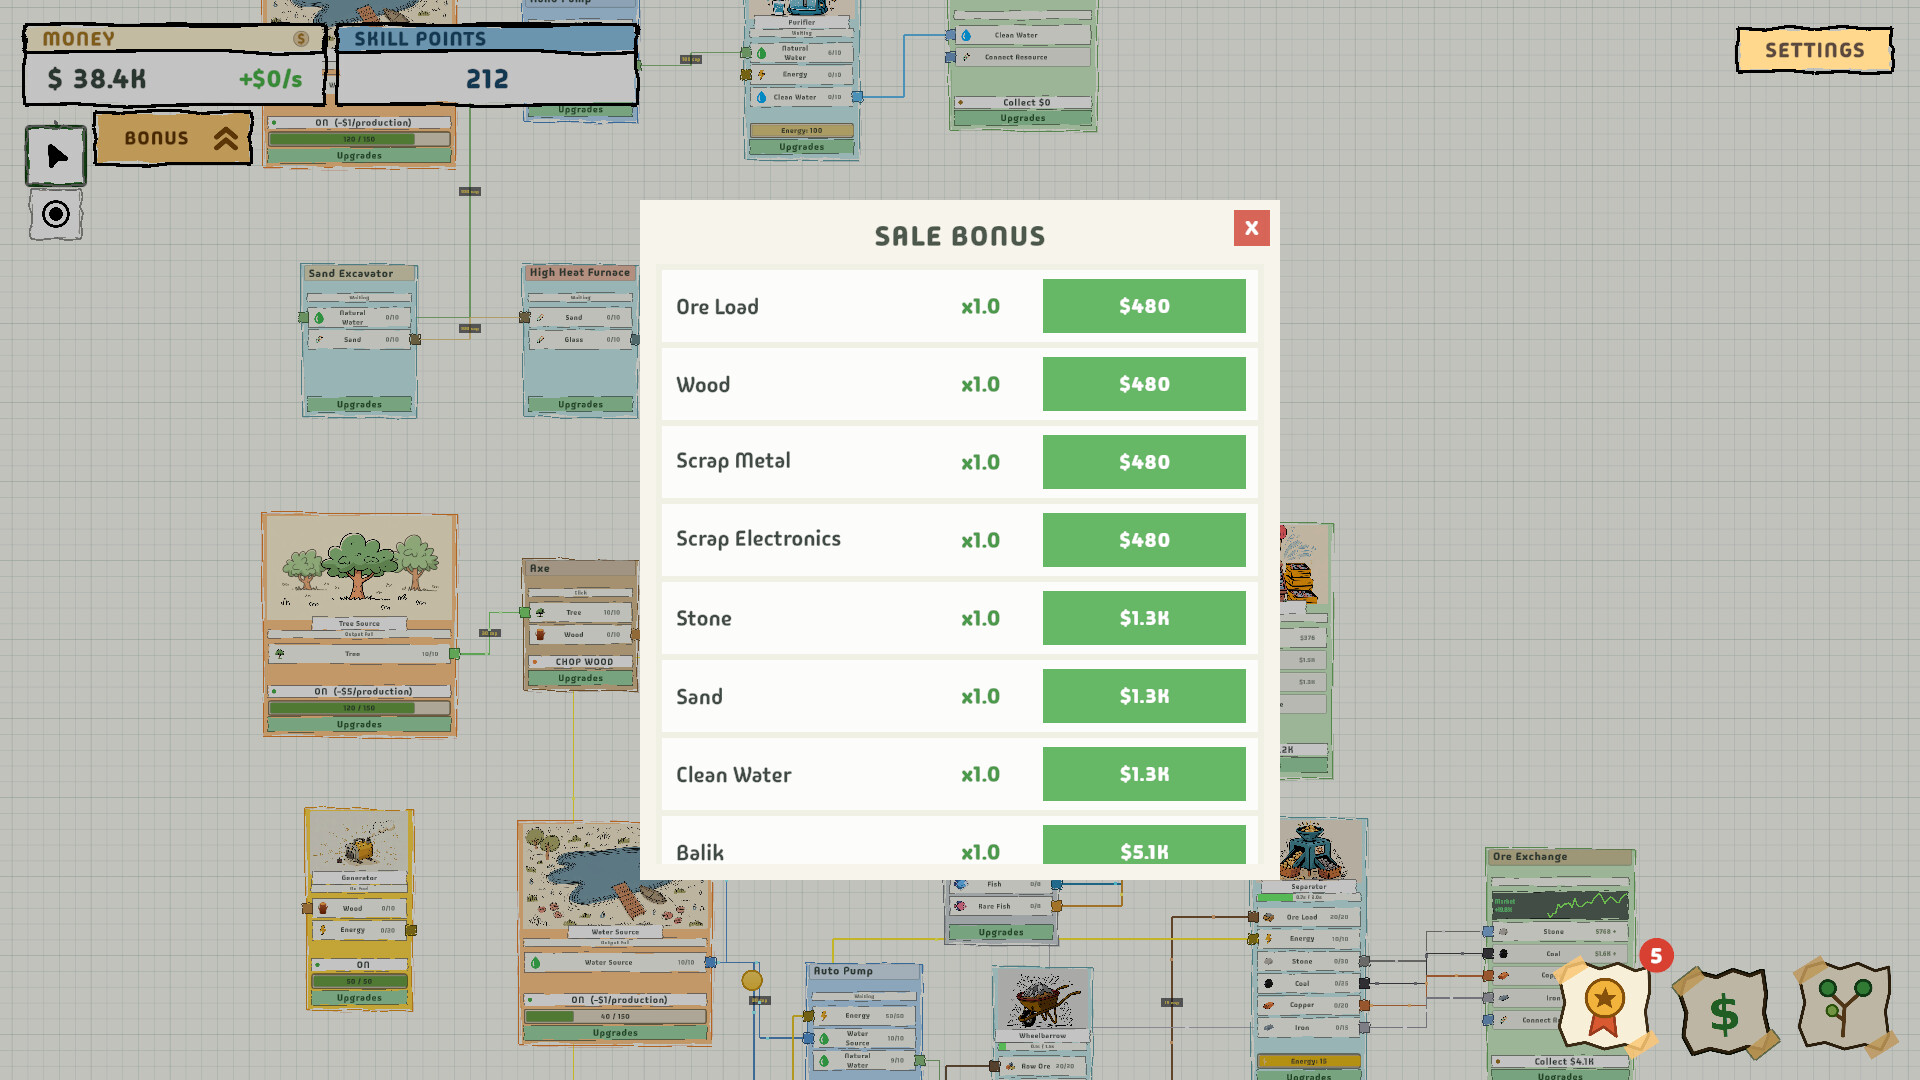
Task: Open Upgrades on the Sand Excavator card
Action: coord(359,404)
